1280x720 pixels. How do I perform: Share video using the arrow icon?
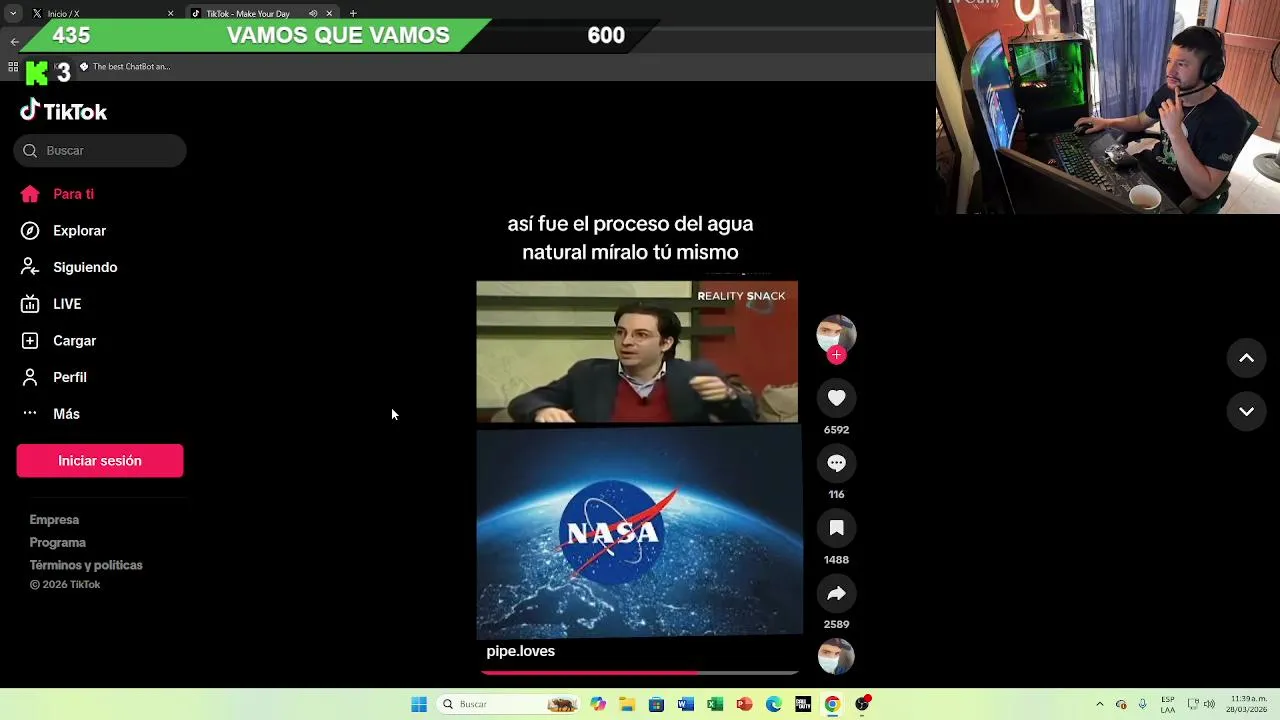coord(837,593)
